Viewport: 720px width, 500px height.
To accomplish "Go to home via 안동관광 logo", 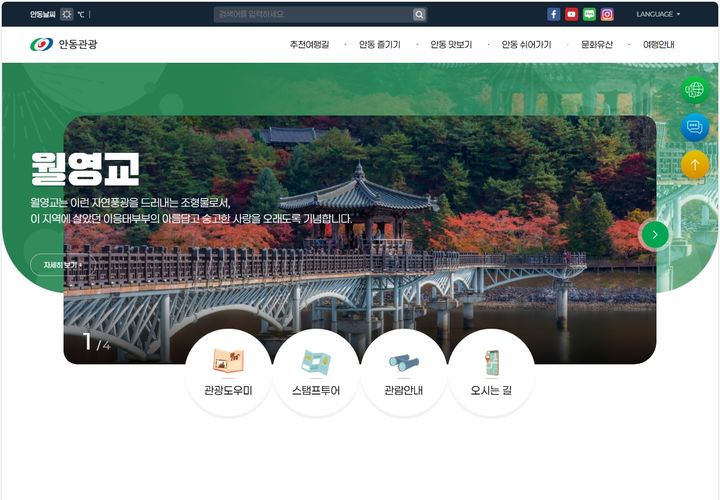I will tap(64, 45).
